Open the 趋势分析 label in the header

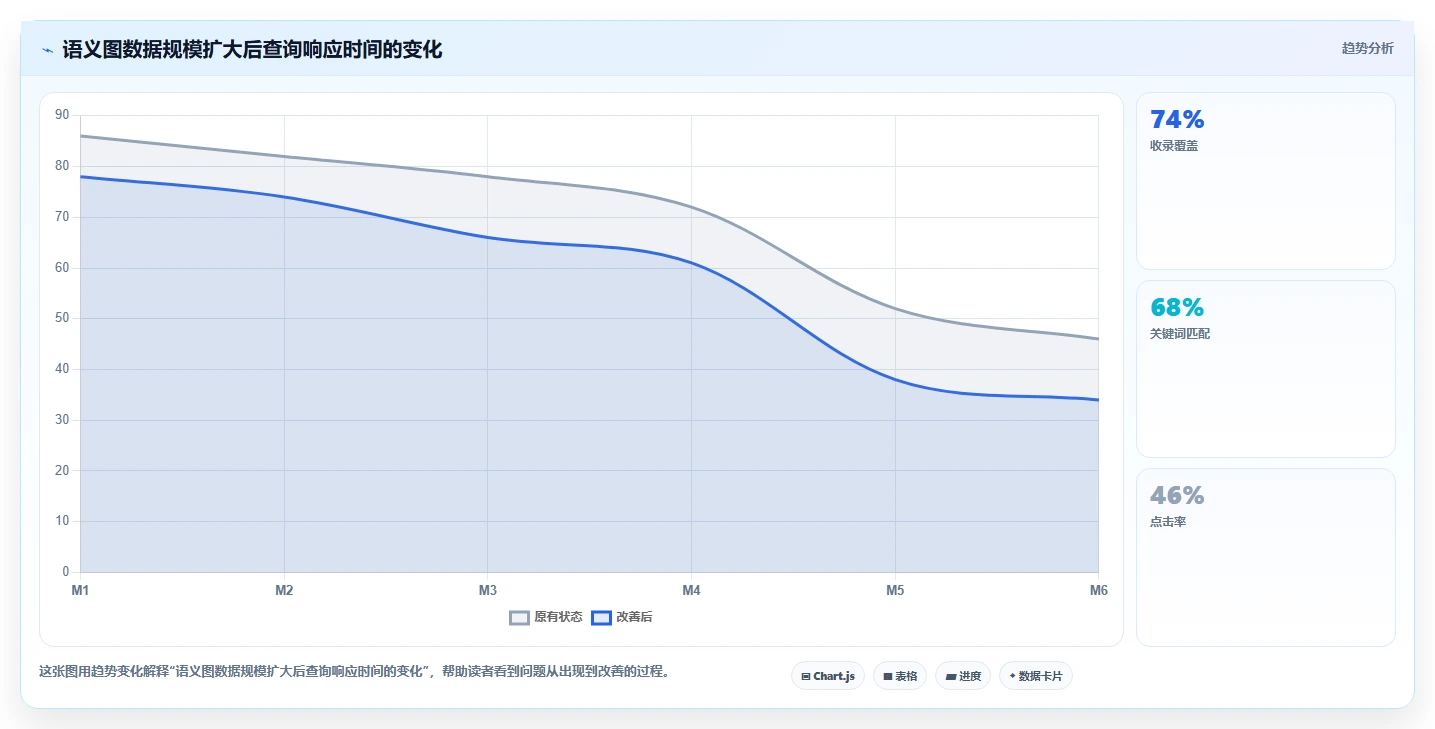pyautogui.click(x=1367, y=48)
